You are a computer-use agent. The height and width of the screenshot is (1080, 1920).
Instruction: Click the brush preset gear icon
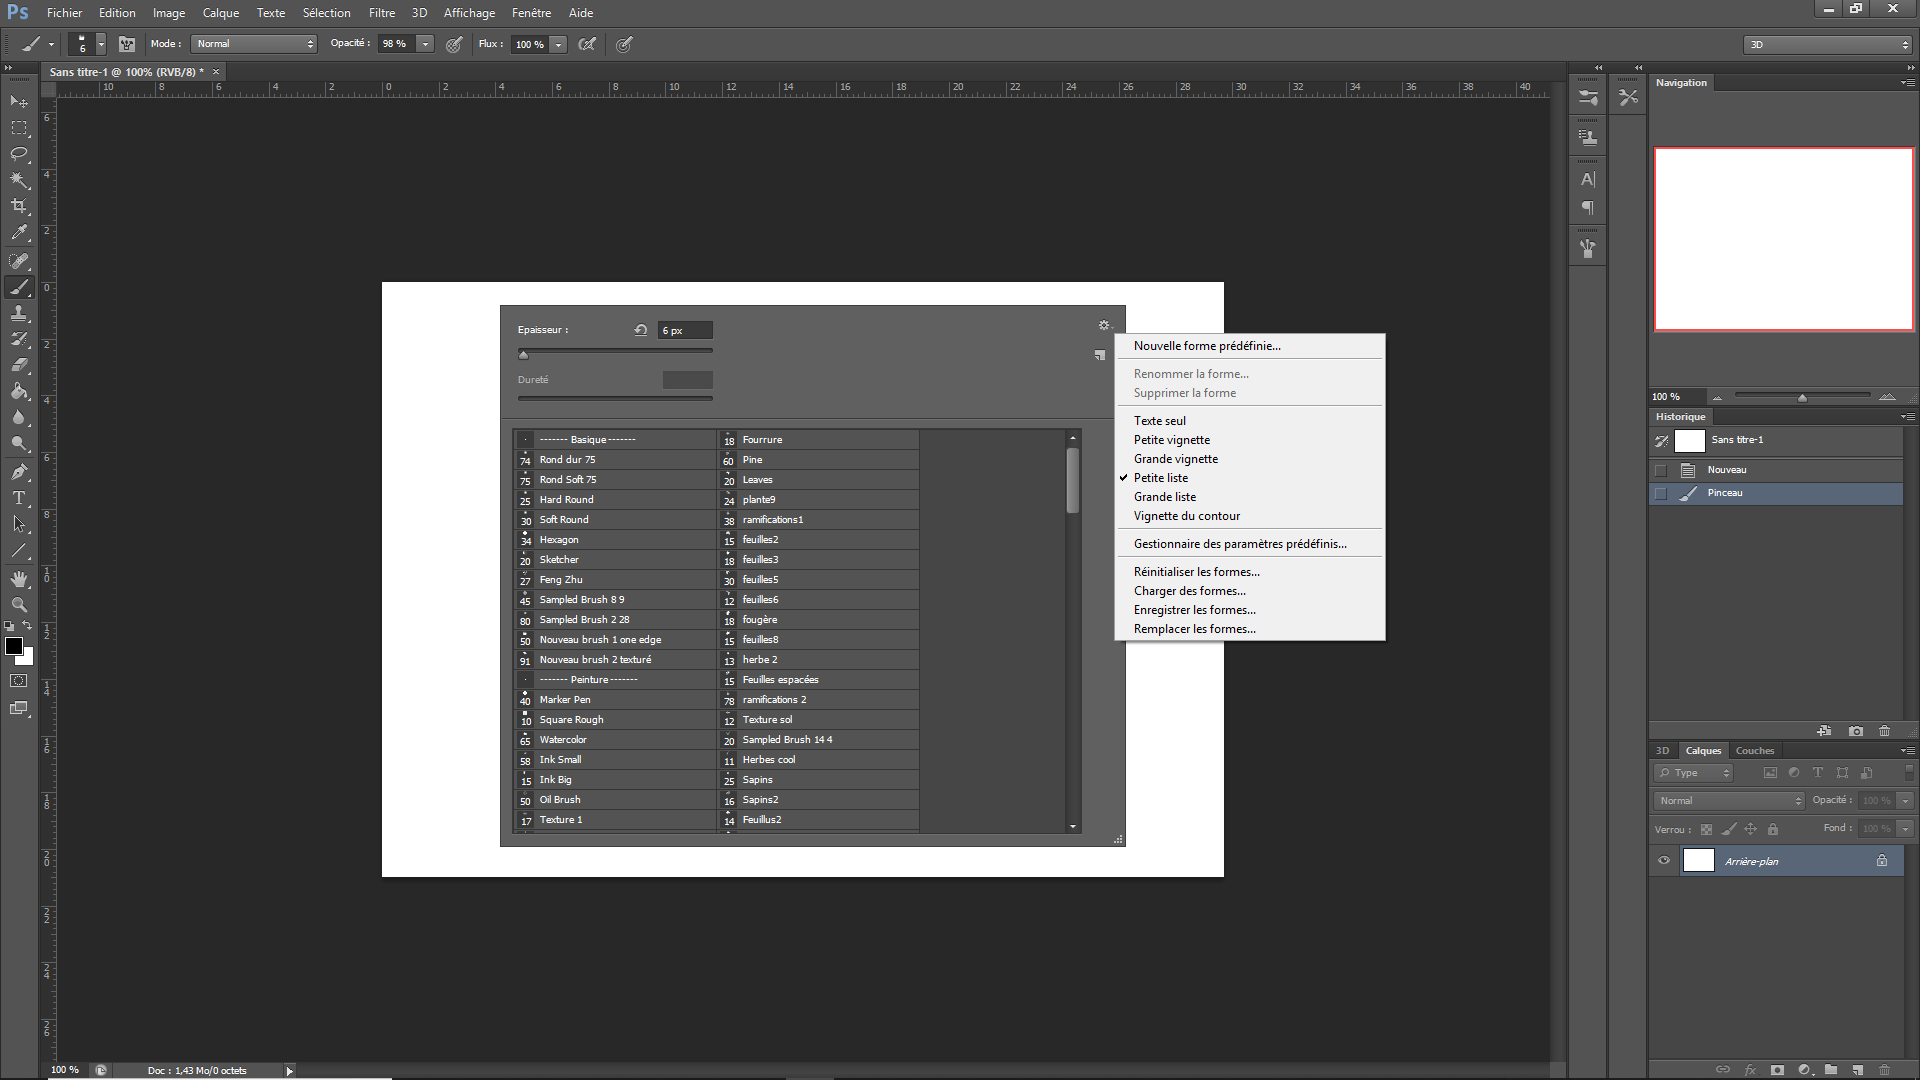tap(1104, 325)
